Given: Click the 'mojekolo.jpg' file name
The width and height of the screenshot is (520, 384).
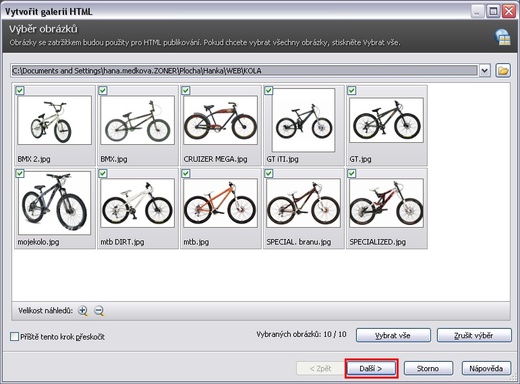Looking at the screenshot, I should click(38, 242).
